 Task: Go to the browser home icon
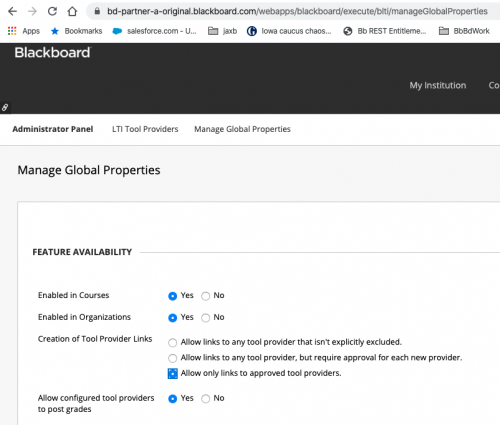point(72,11)
